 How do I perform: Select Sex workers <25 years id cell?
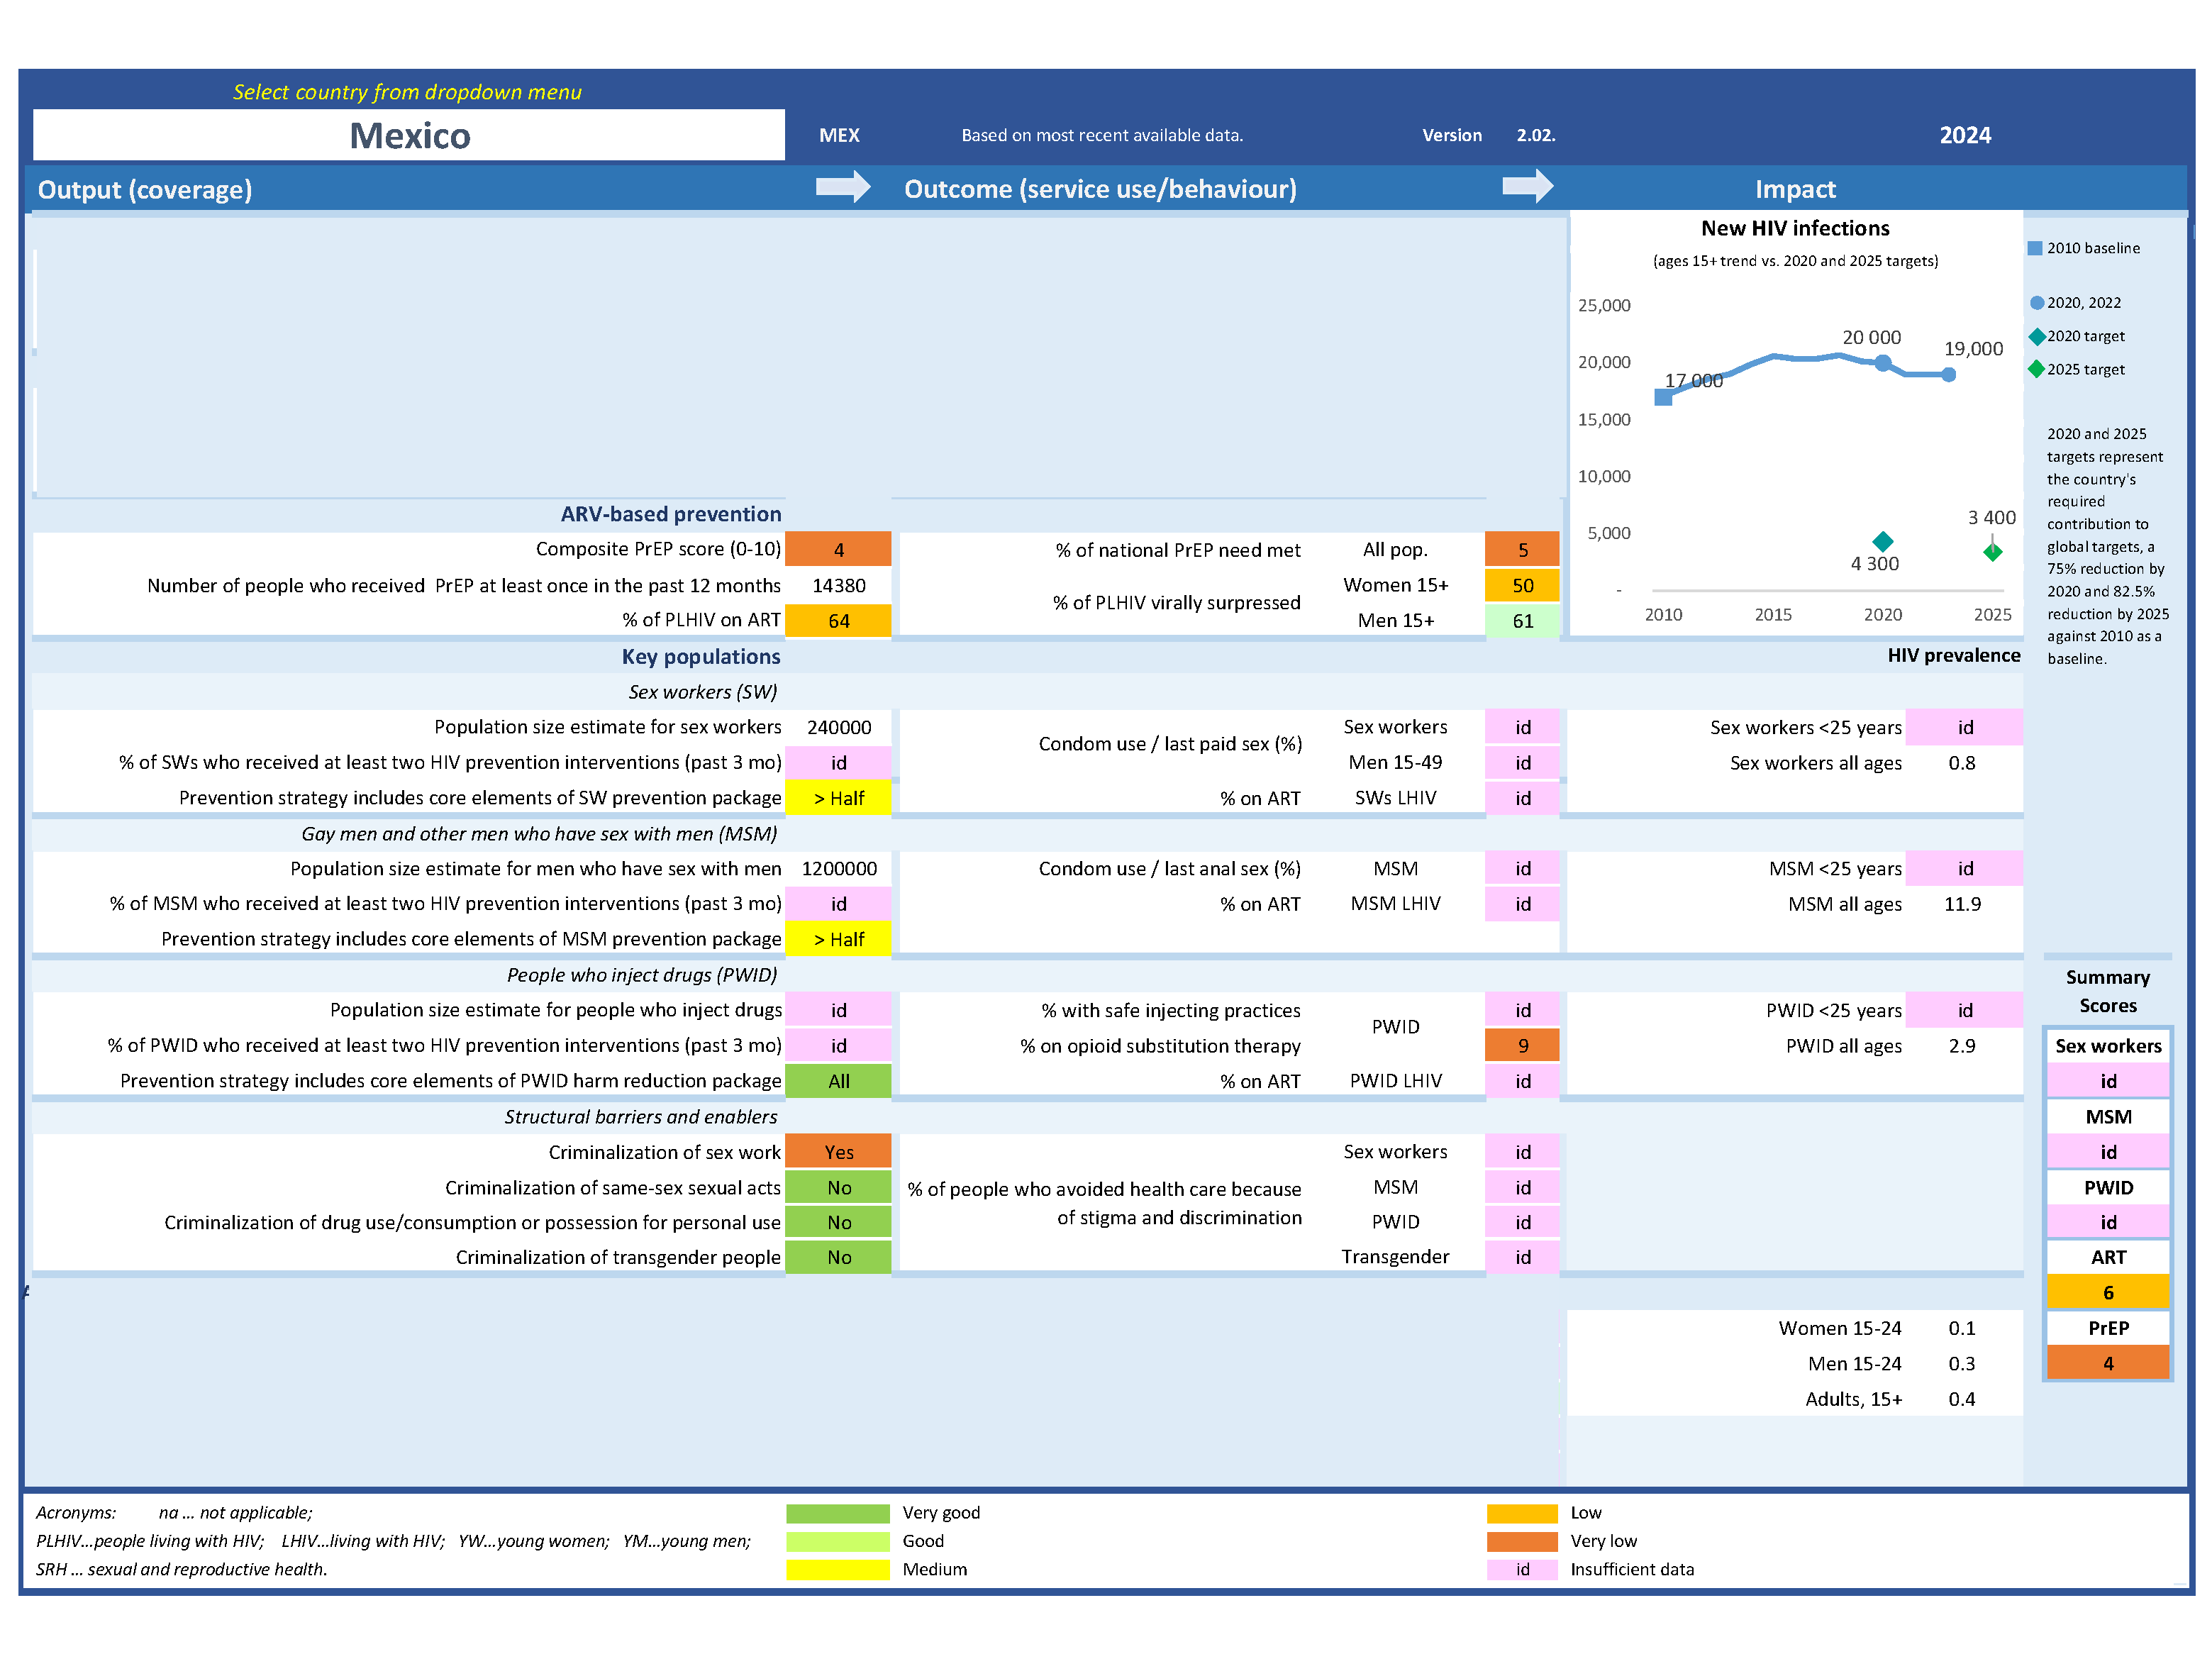click(x=1963, y=727)
